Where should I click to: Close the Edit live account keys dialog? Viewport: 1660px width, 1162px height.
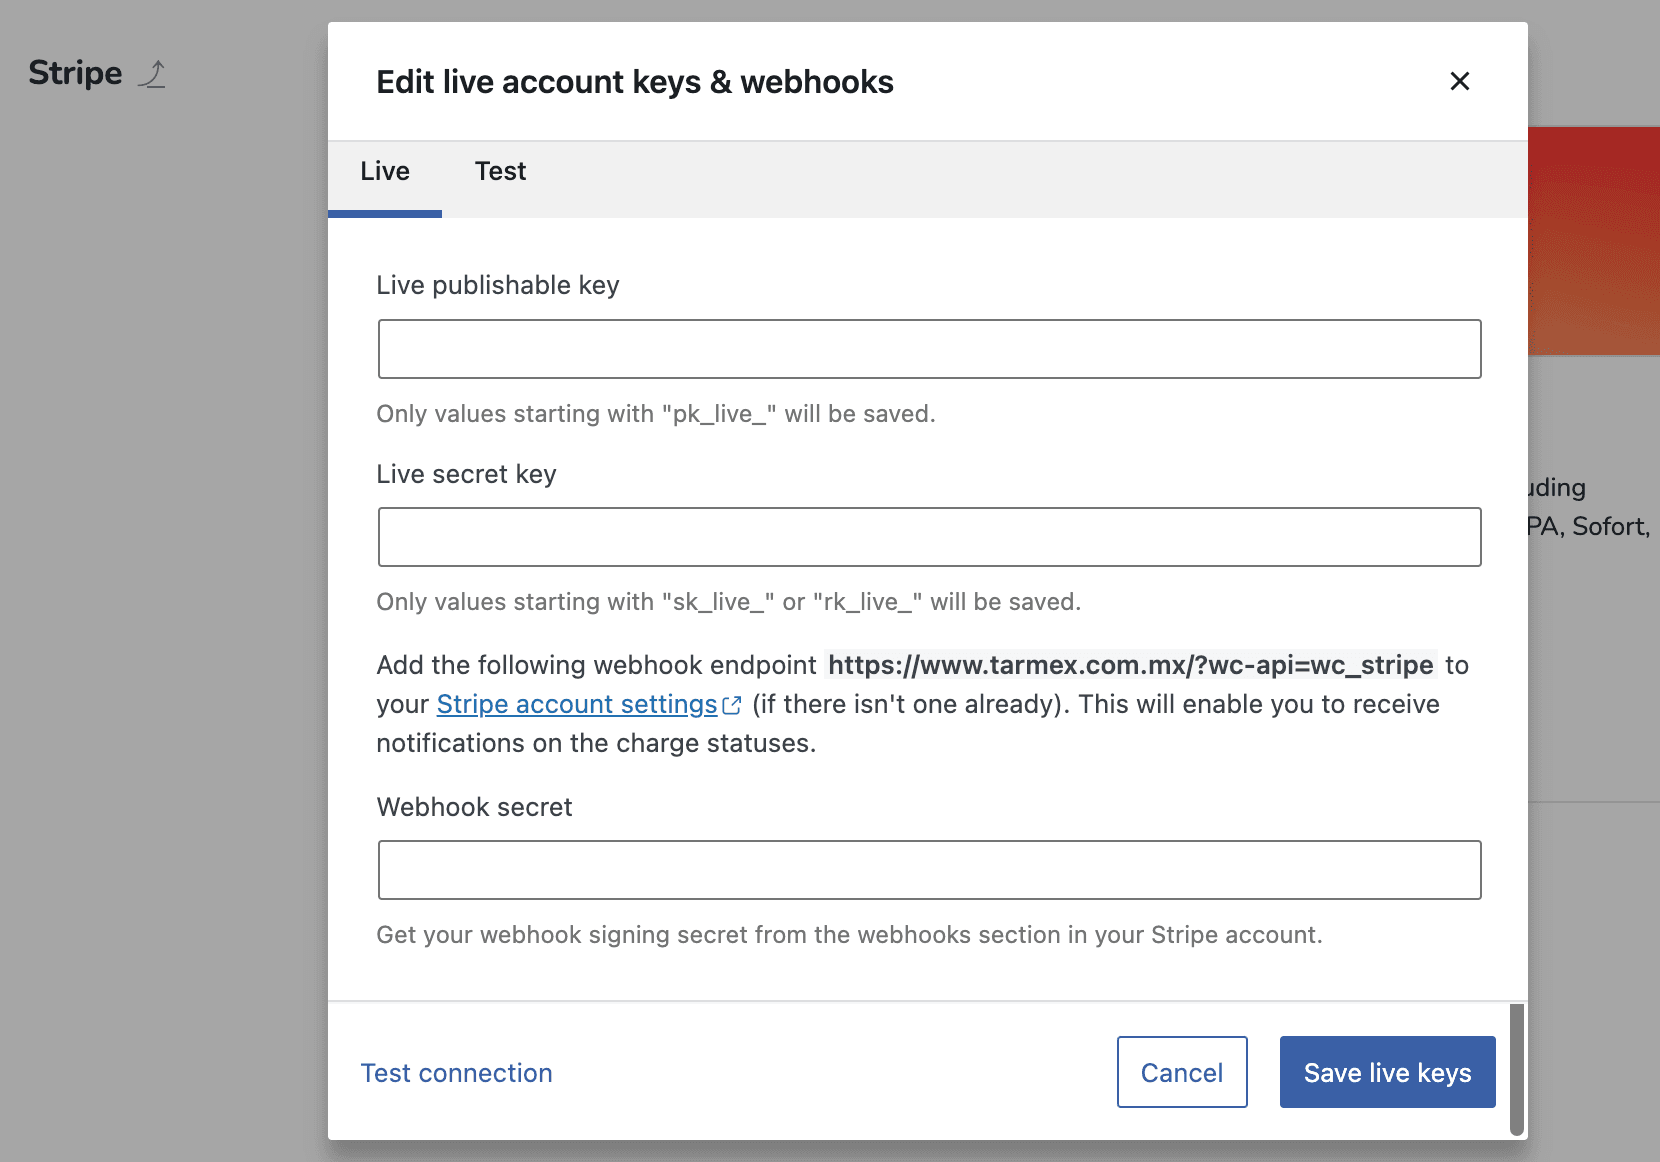[1459, 81]
